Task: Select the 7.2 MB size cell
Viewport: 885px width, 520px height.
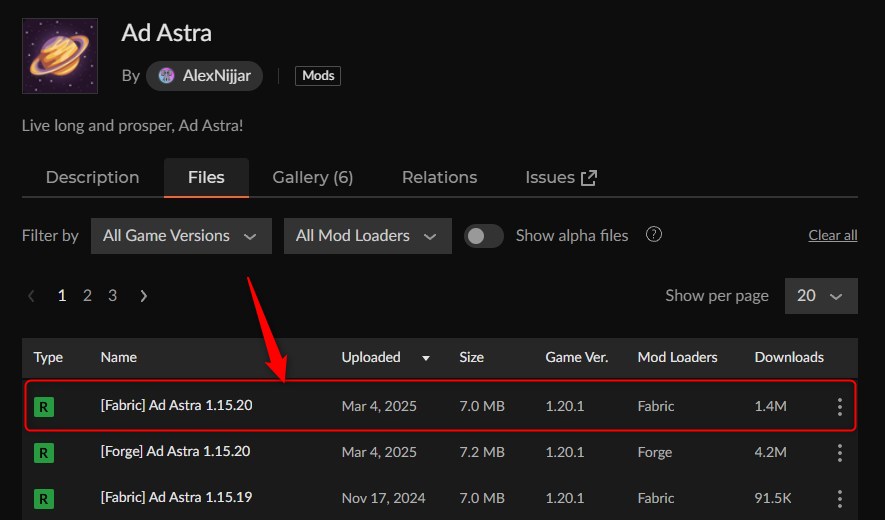Action: [x=482, y=453]
